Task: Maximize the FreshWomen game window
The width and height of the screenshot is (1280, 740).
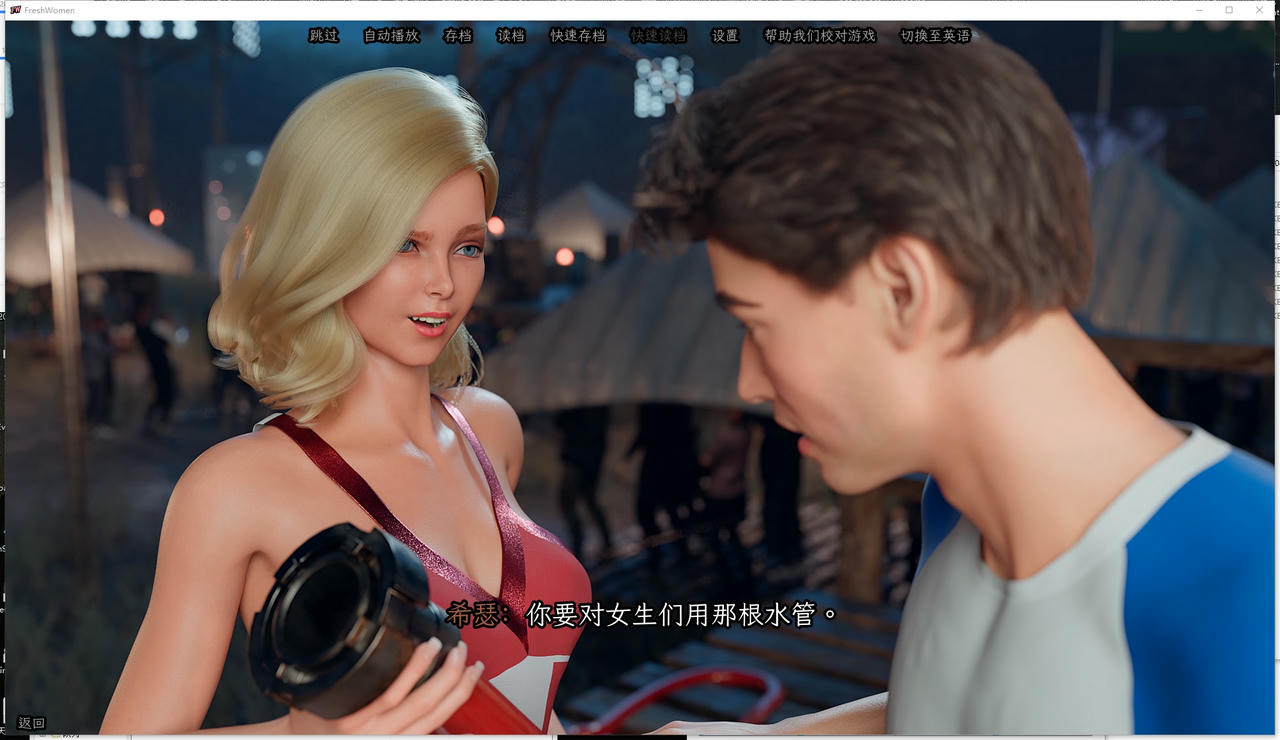Action: tap(1228, 10)
